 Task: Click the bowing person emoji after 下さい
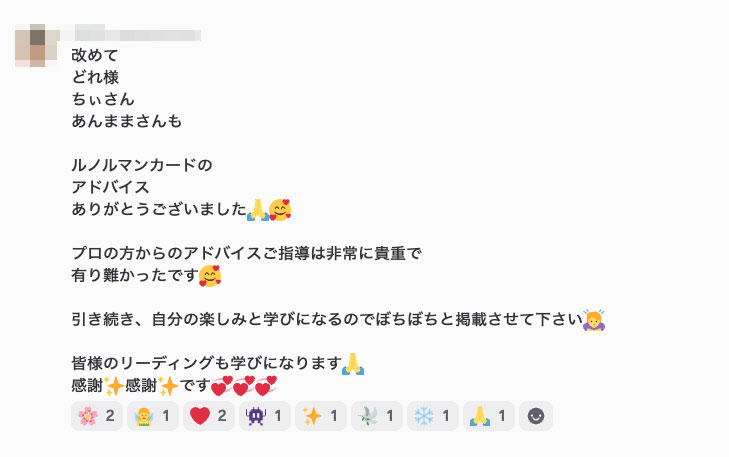coord(594,320)
